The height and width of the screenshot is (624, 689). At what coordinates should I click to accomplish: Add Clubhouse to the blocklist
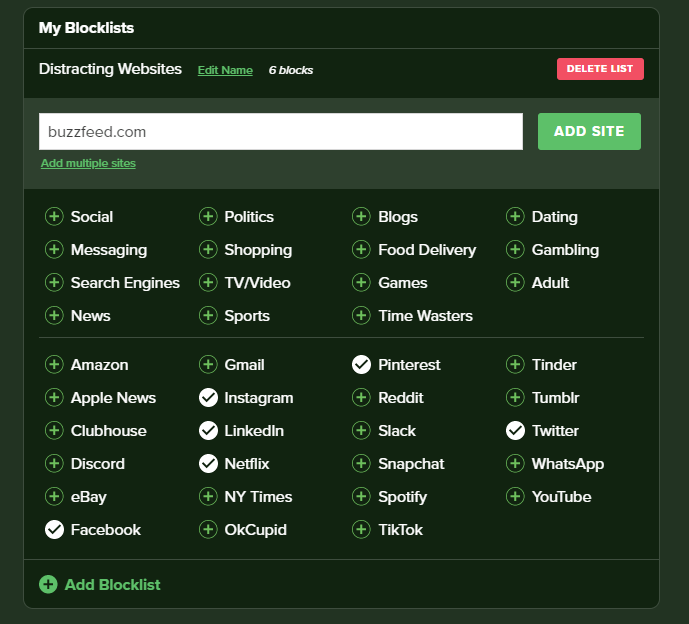[x=54, y=431]
